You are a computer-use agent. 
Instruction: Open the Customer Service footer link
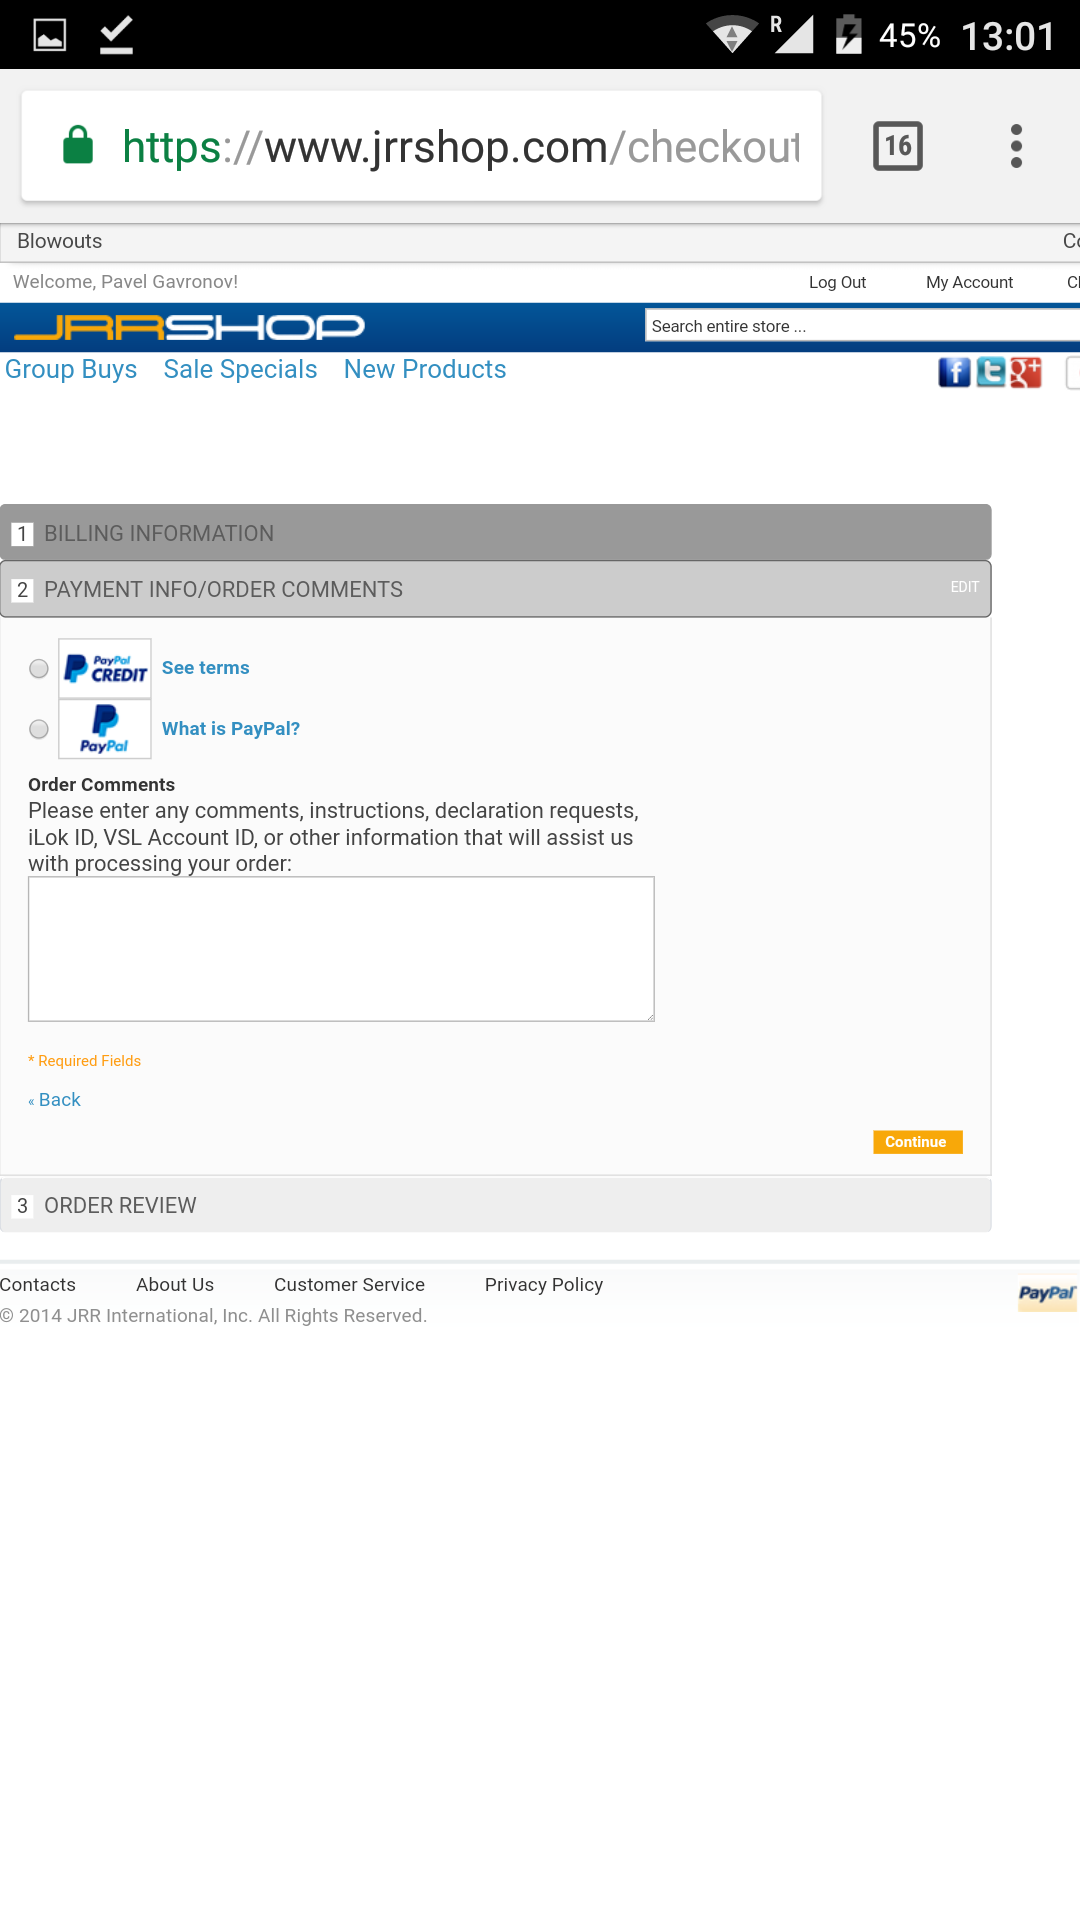(x=350, y=1285)
